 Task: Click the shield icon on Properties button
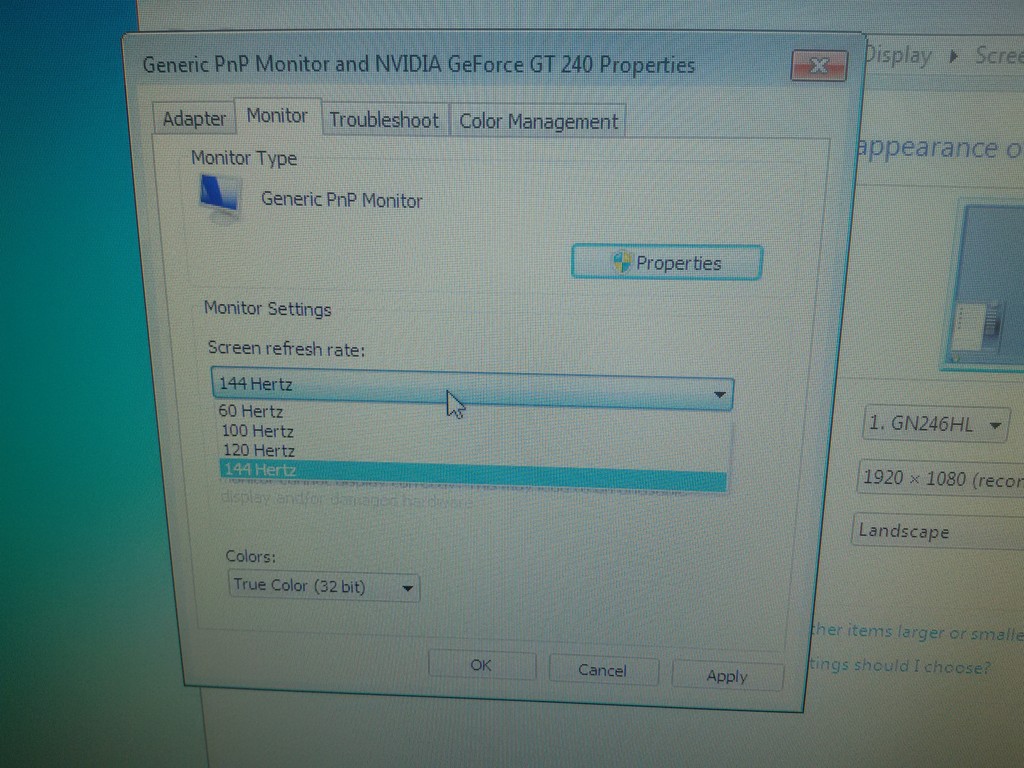[621, 262]
